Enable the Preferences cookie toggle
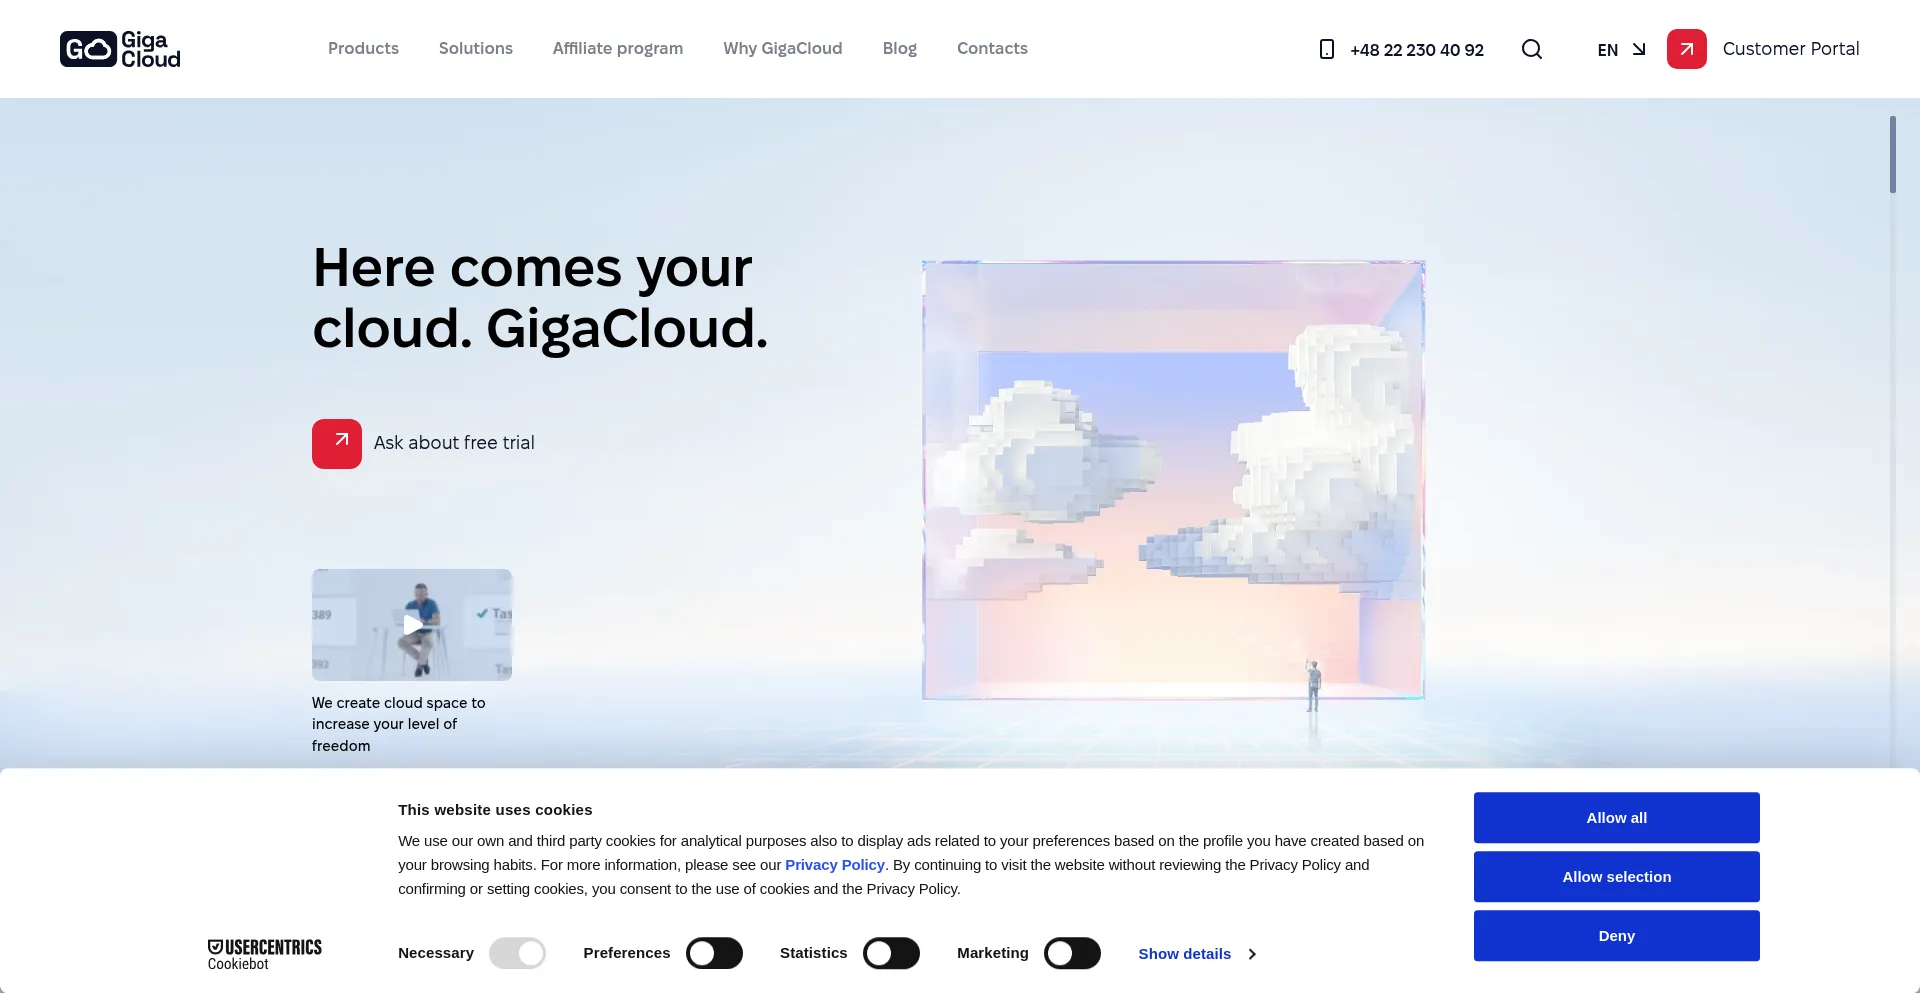1920x993 pixels. pyautogui.click(x=714, y=953)
